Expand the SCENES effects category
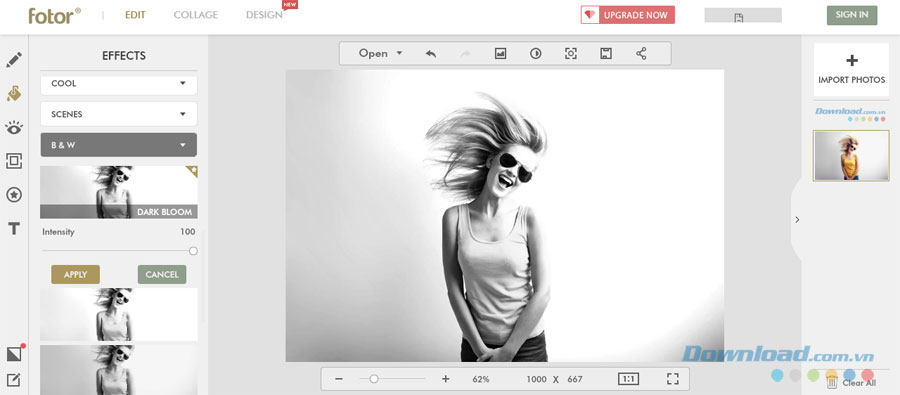The height and width of the screenshot is (395, 900). click(119, 114)
